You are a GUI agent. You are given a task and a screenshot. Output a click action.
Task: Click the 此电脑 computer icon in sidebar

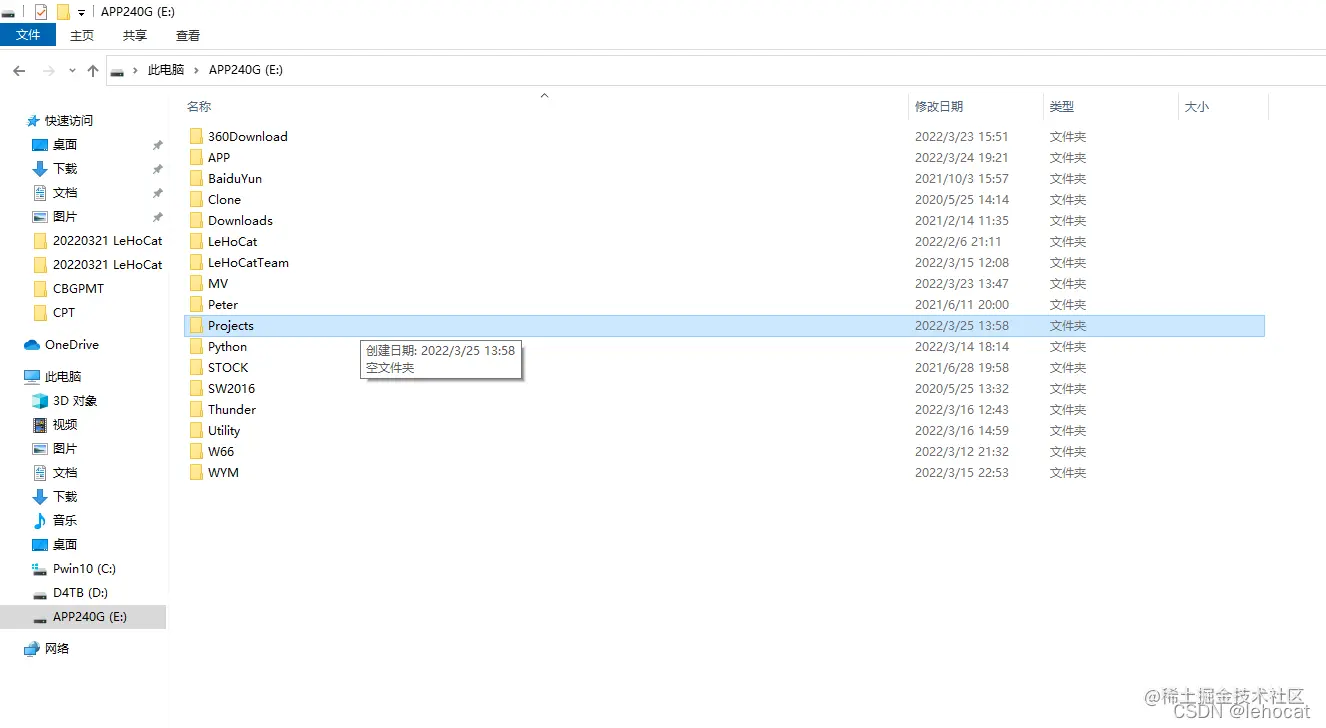click(32, 376)
